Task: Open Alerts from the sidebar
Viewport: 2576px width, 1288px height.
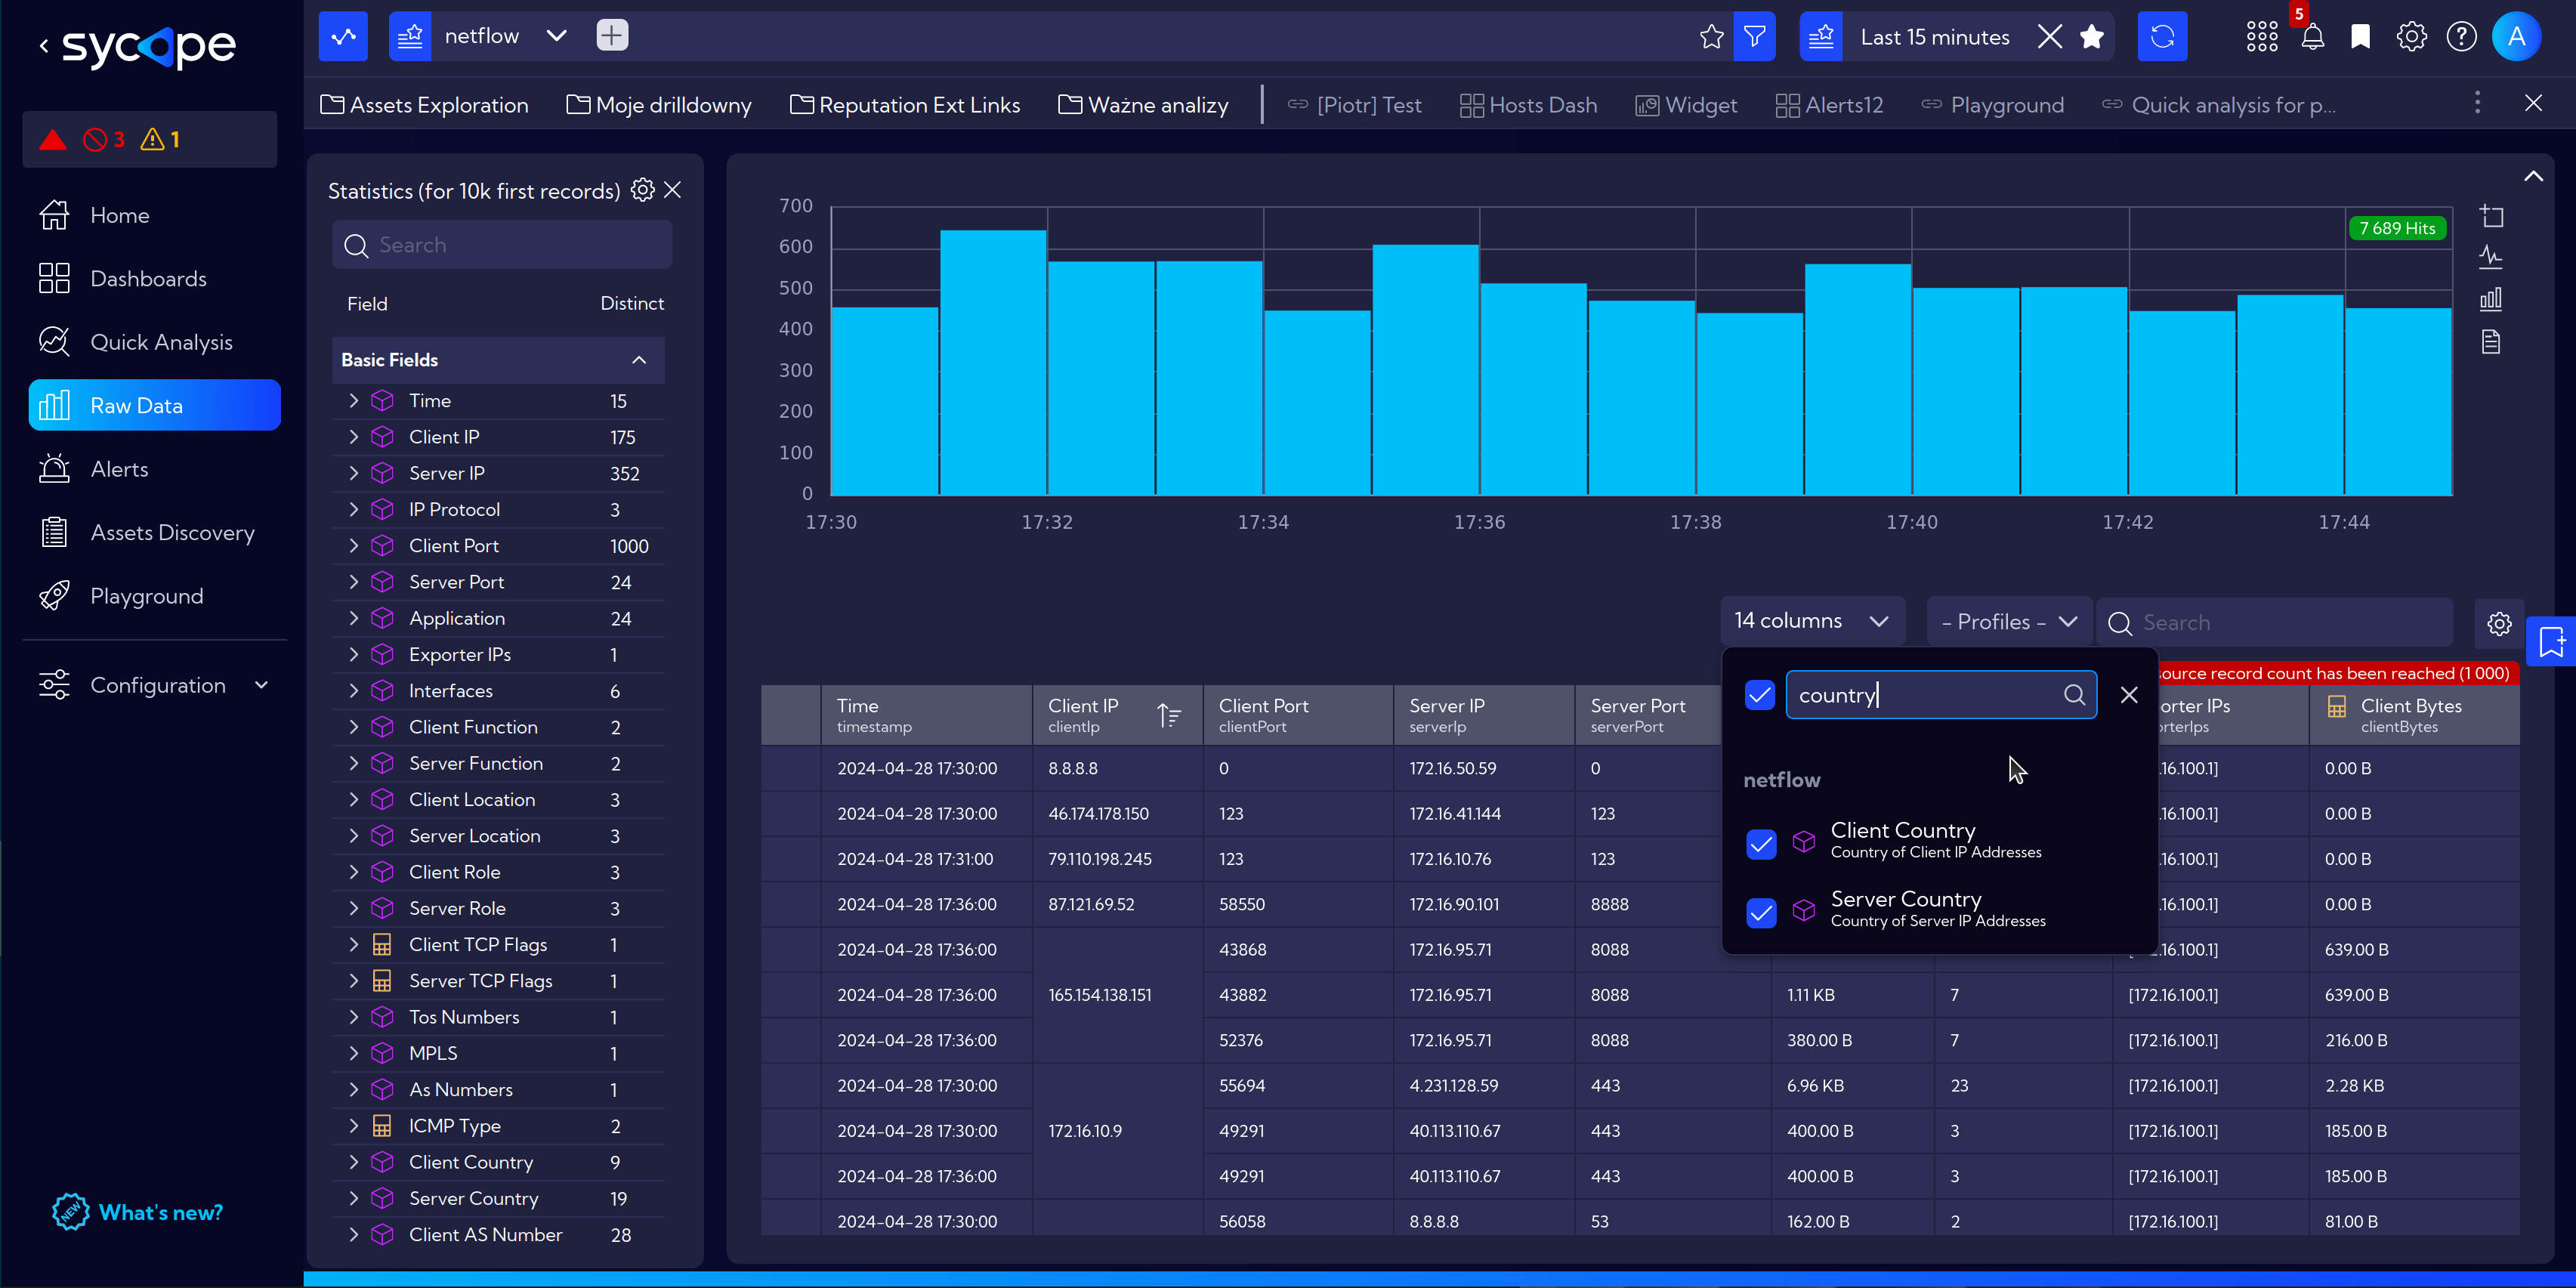Action: 155,469
